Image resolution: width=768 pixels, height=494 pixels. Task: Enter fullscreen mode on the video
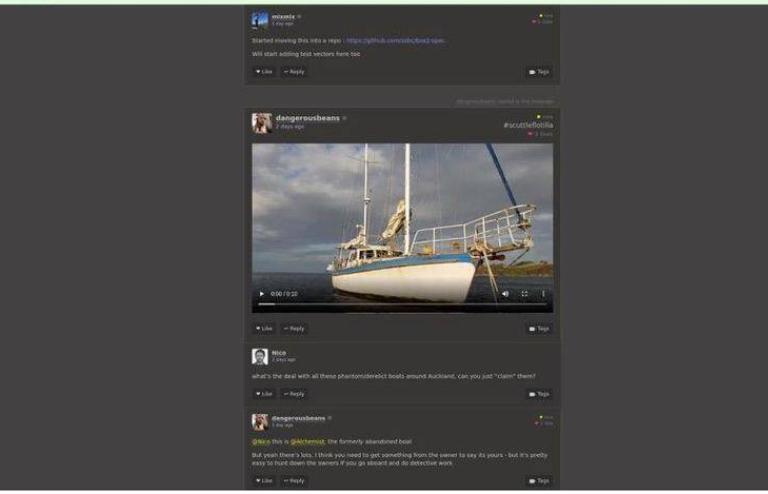pos(524,294)
